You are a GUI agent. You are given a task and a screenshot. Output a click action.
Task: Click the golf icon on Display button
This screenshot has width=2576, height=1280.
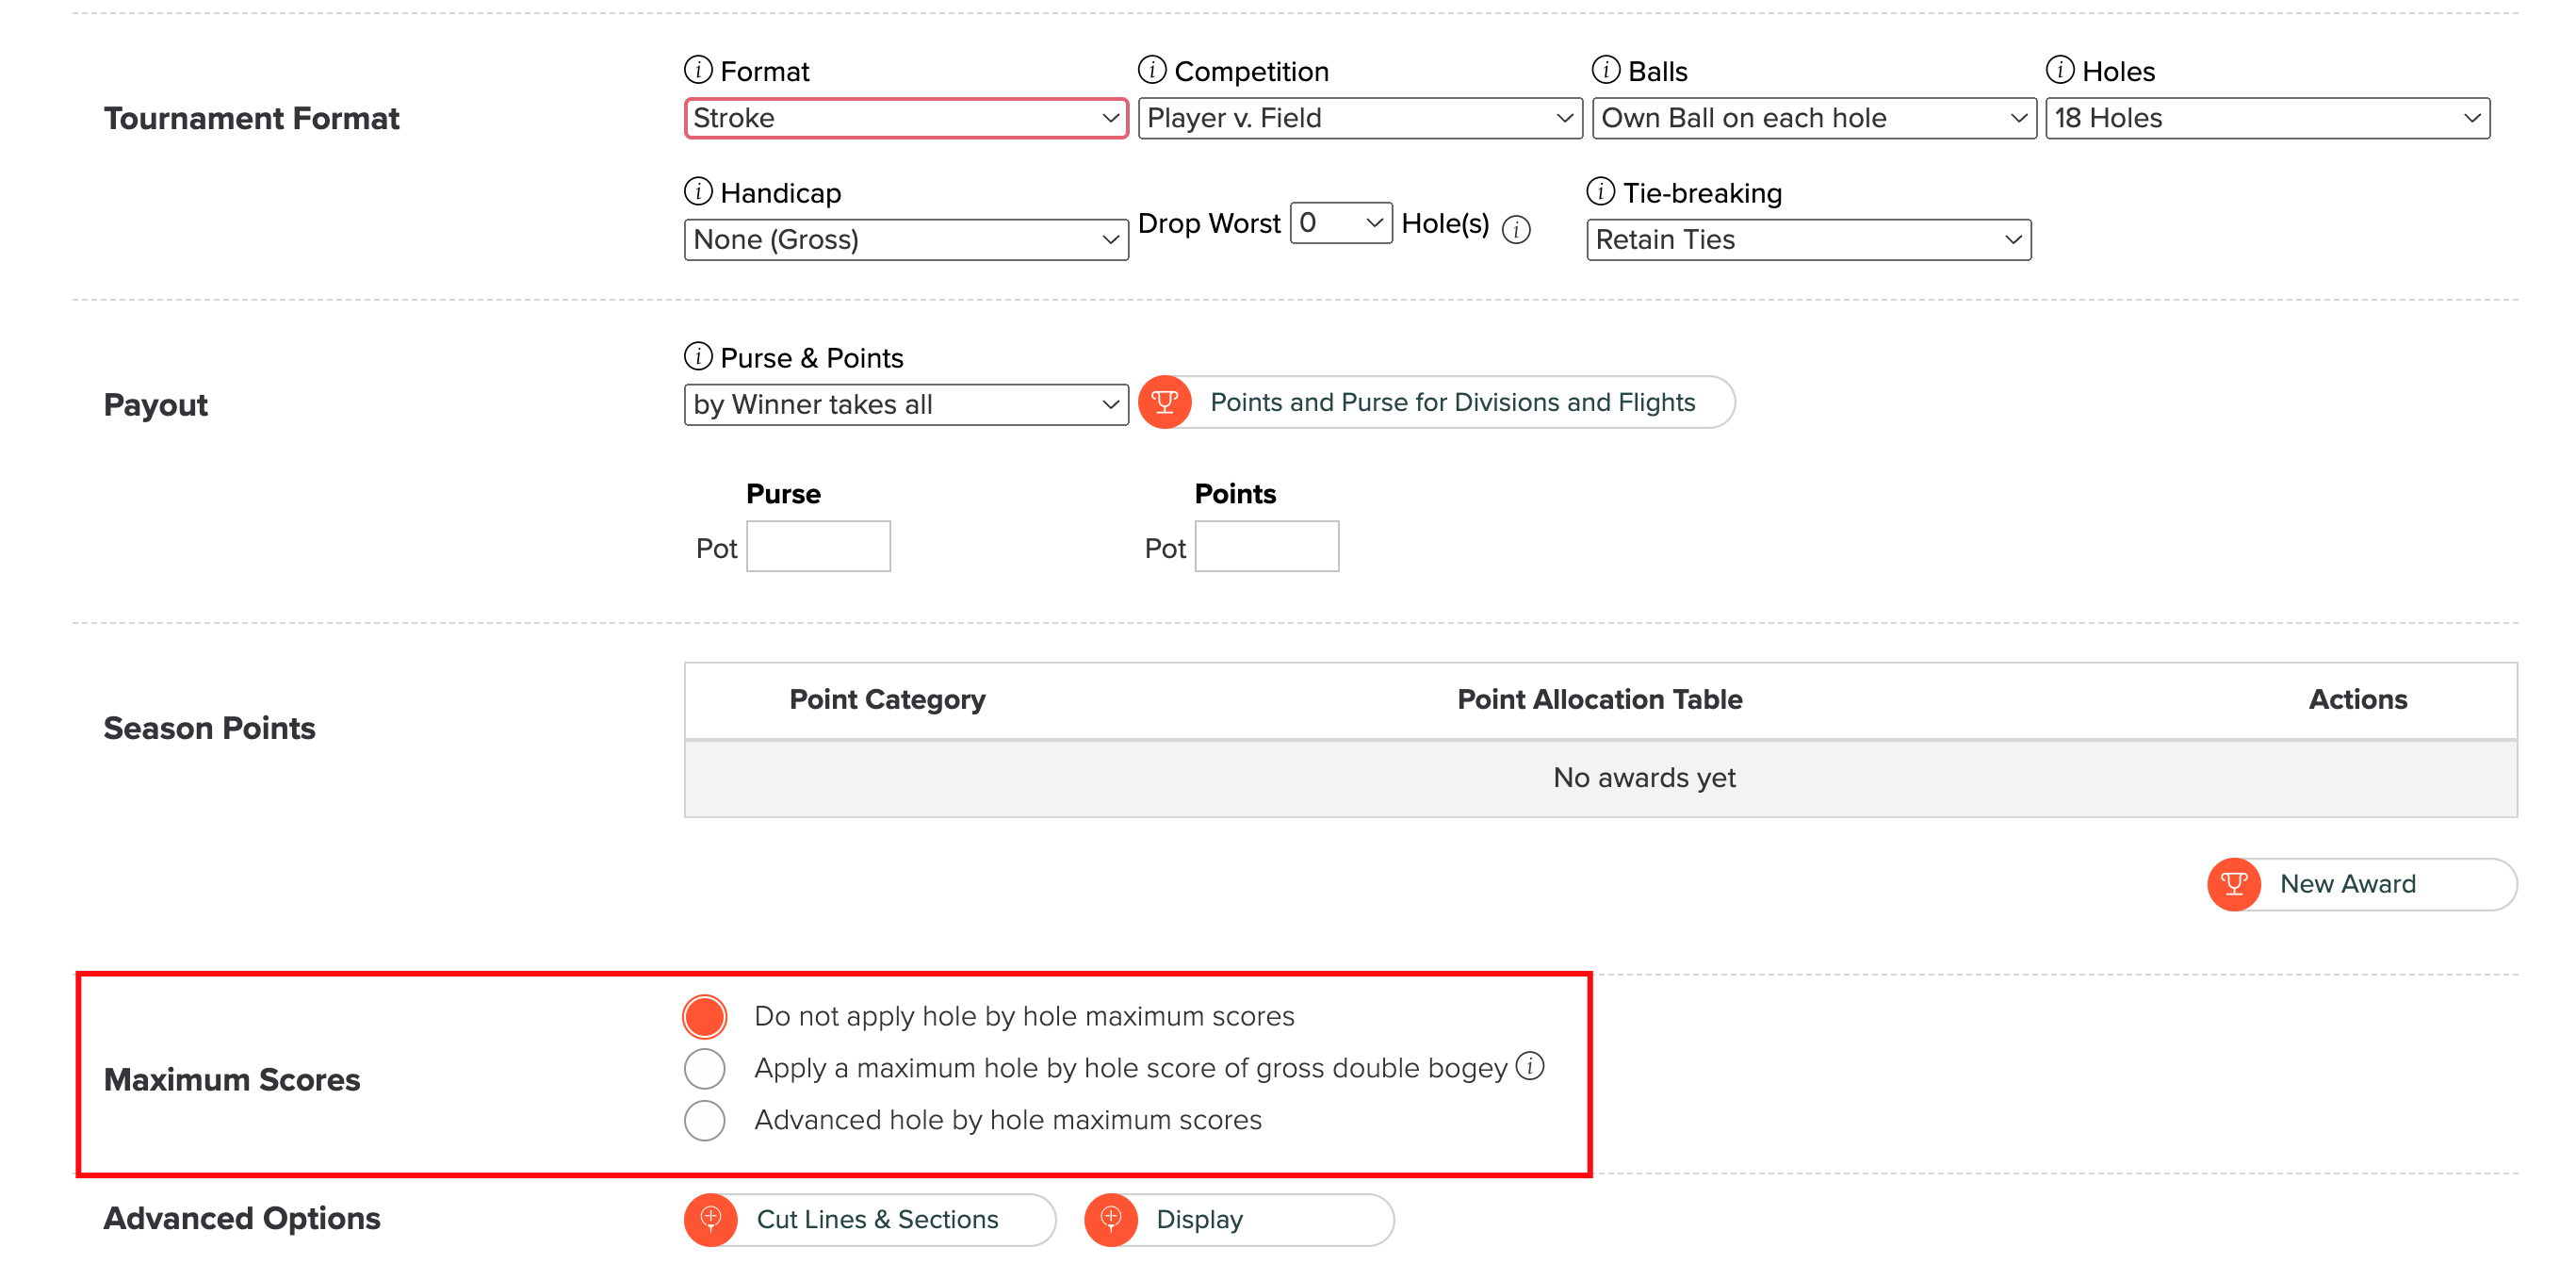[1111, 1219]
